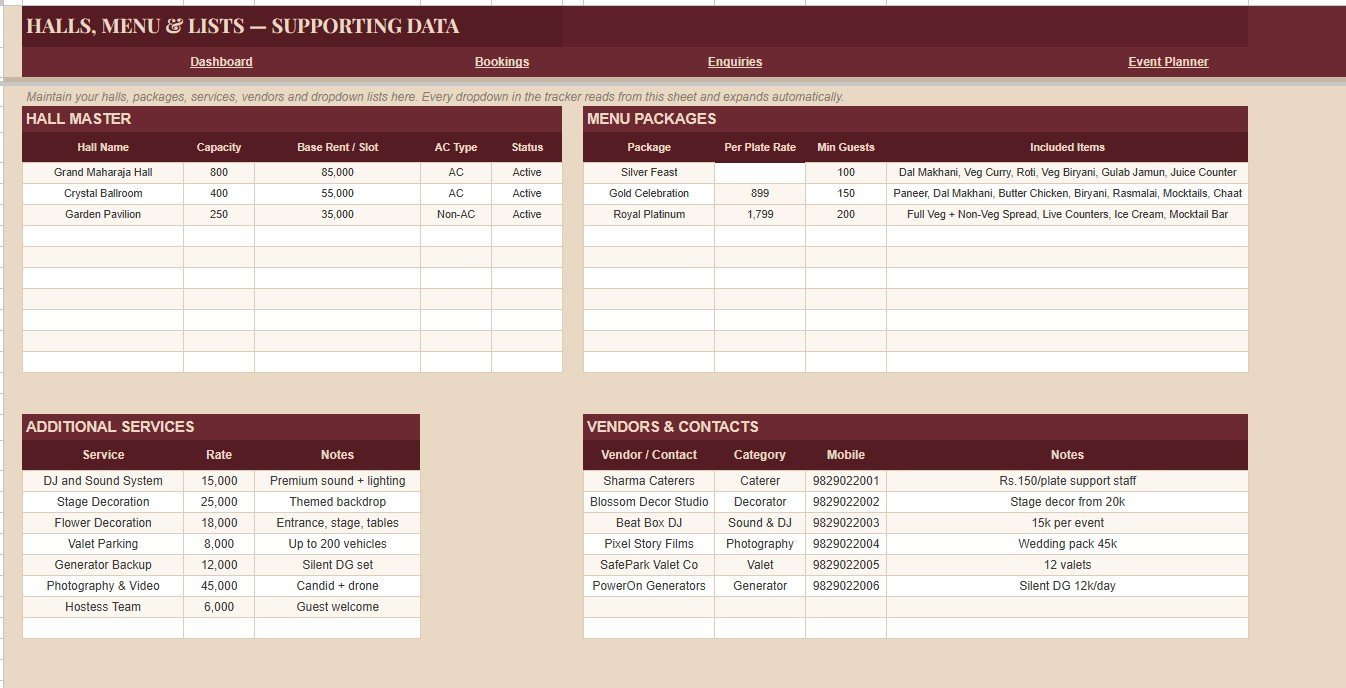Select the Garden Pavilion cell

pos(103,215)
